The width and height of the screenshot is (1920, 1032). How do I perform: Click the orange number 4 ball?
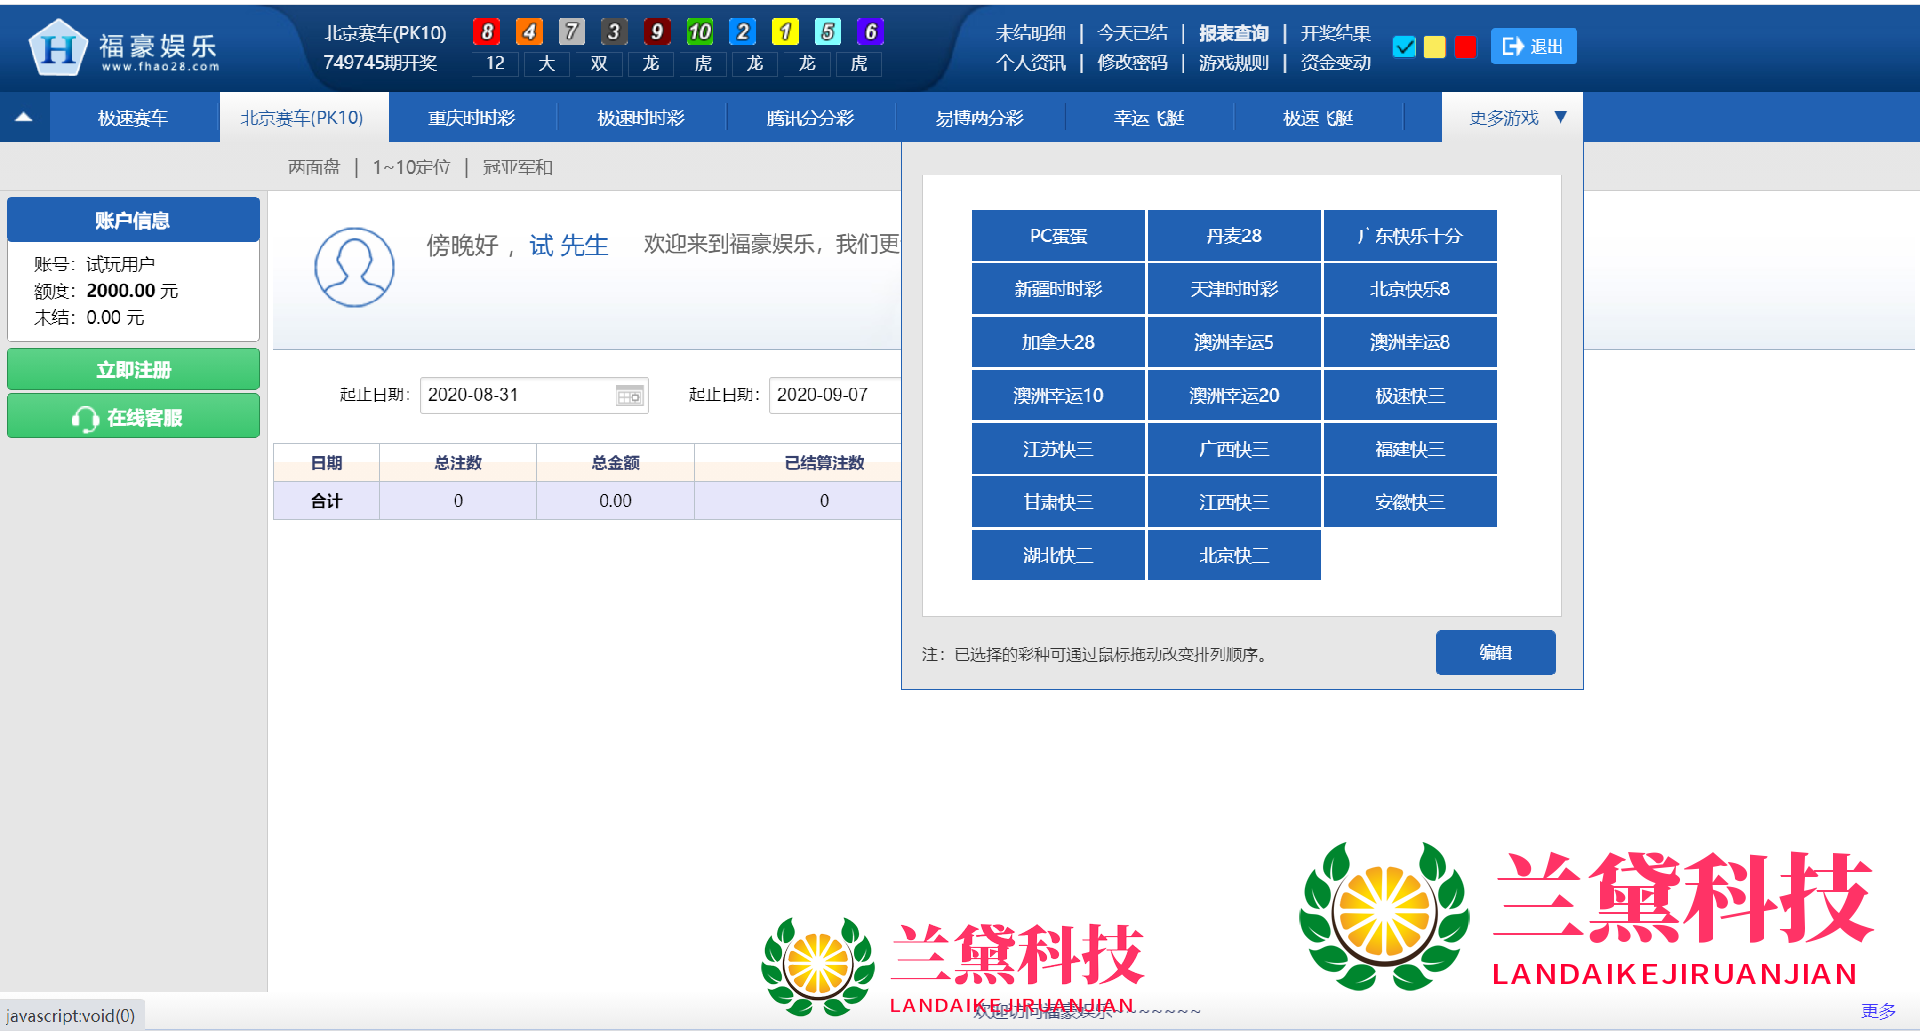click(529, 32)
